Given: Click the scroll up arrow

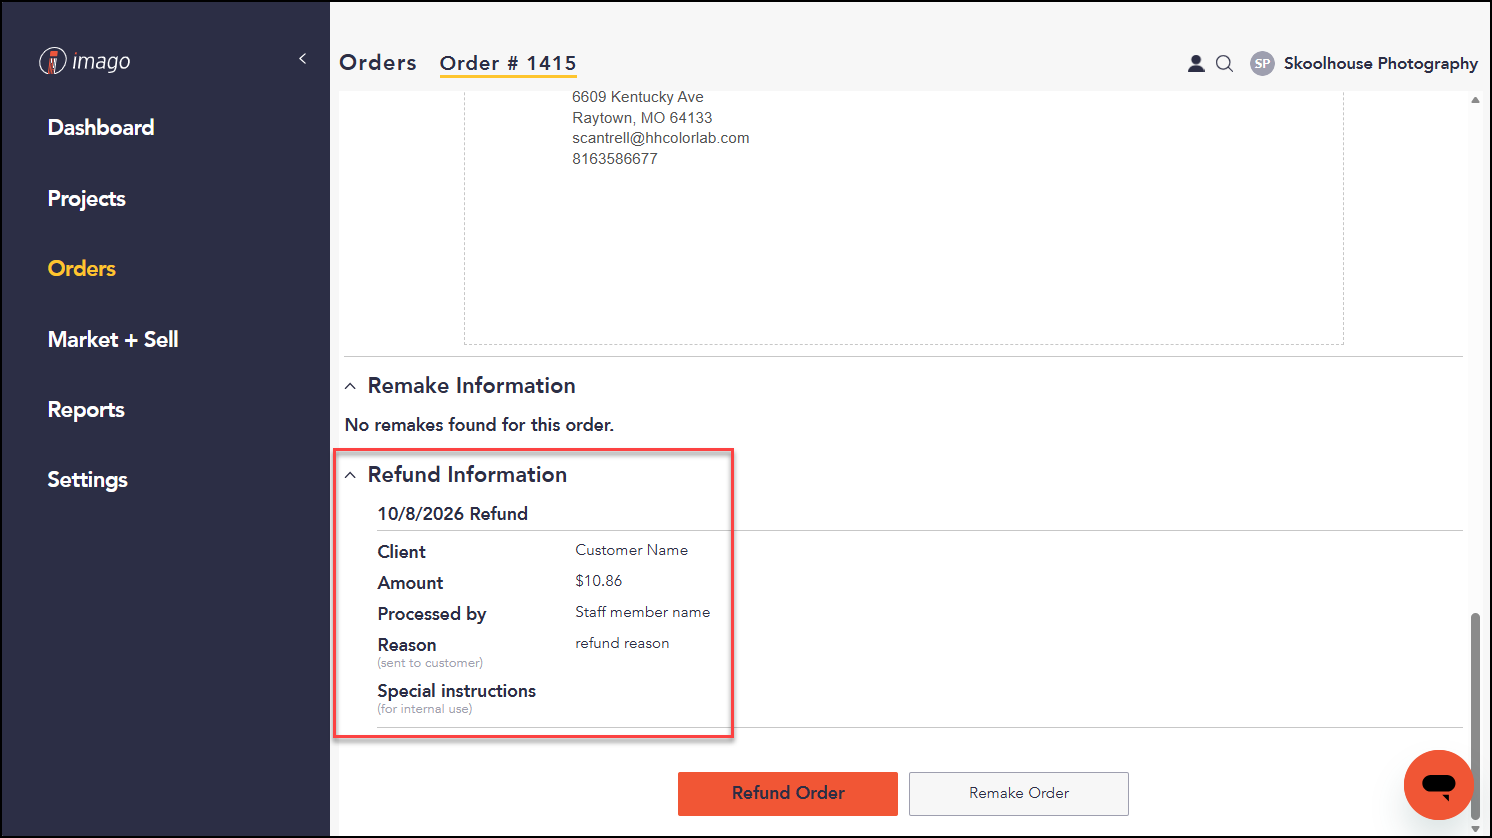Looking at the screenshot, I should [1475, 100].
